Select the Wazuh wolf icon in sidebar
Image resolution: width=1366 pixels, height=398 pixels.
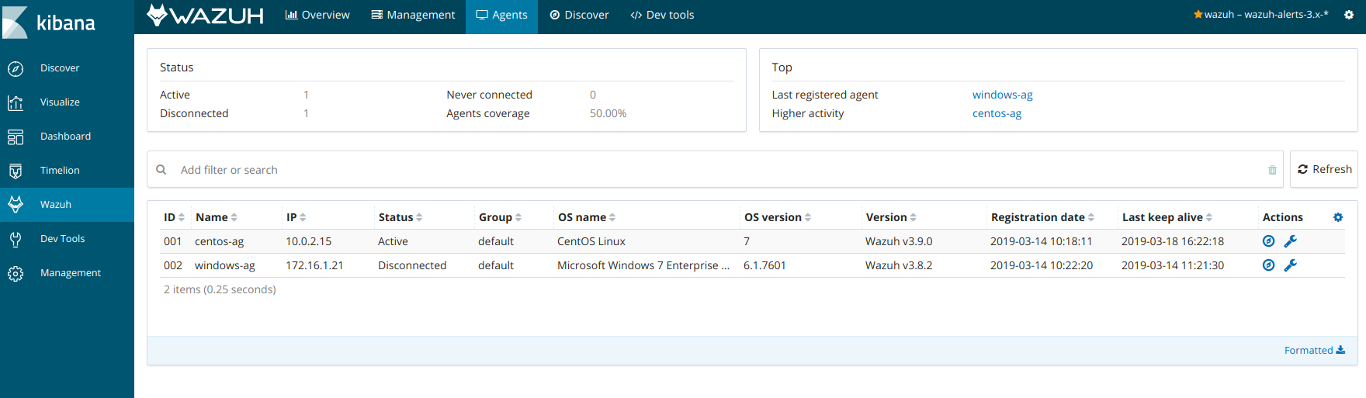pyautogui.click(x=15, y=204)
